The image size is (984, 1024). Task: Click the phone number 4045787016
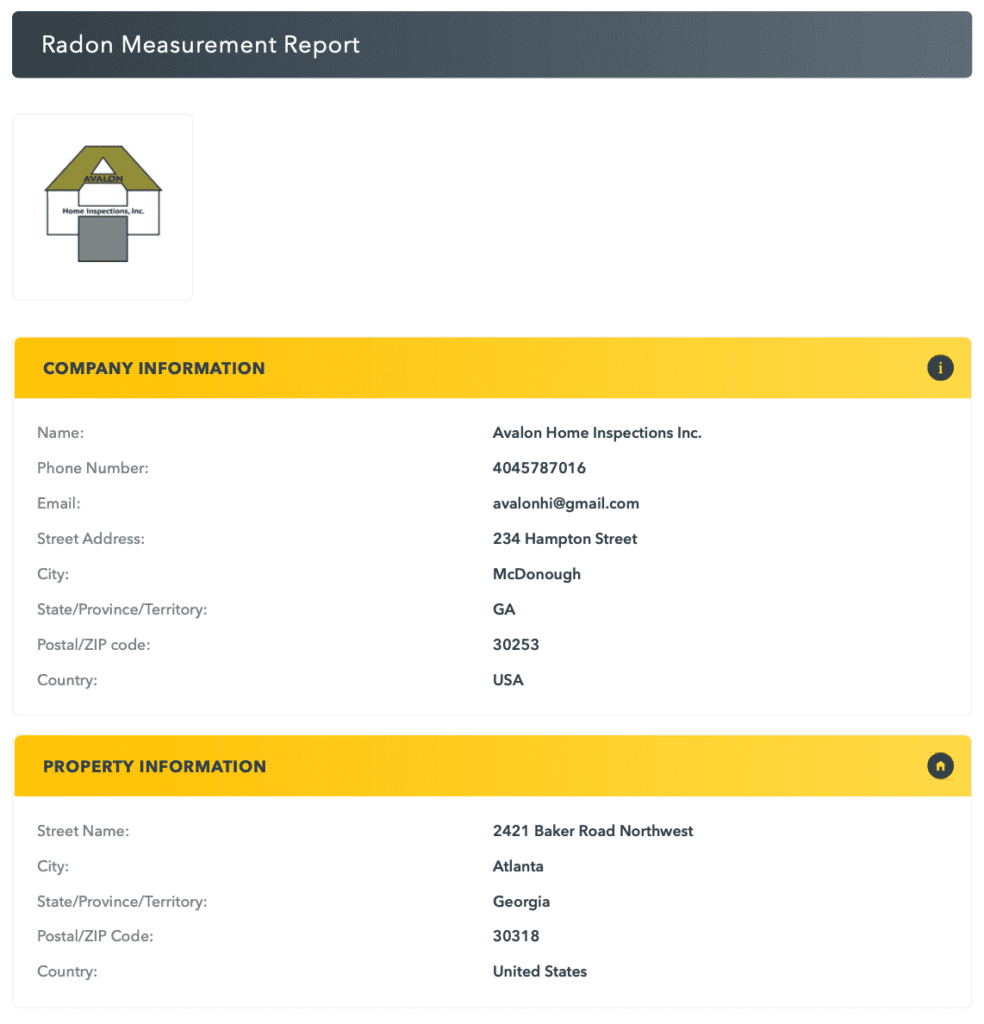[x=539, y=468]
